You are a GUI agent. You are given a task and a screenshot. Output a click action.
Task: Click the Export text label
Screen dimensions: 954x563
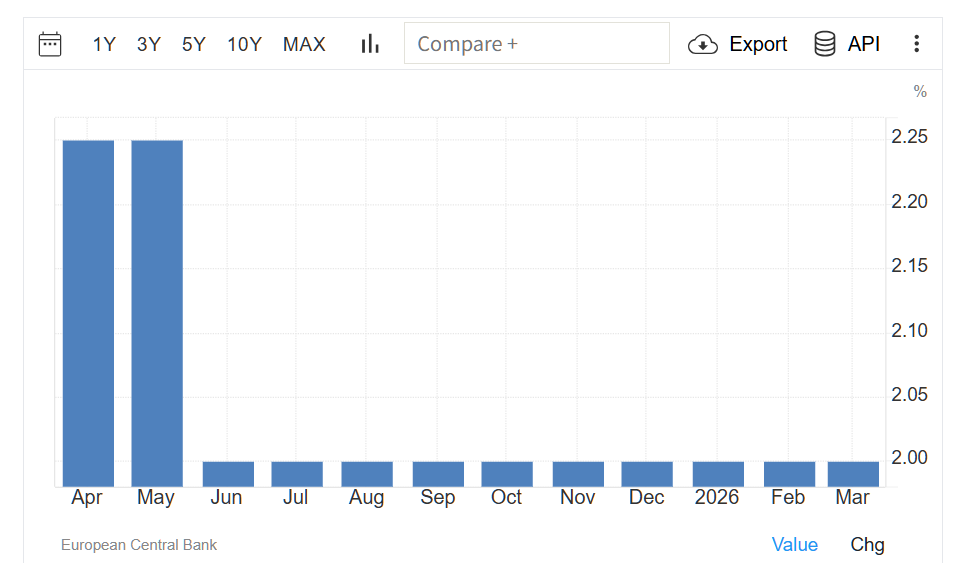758,44
